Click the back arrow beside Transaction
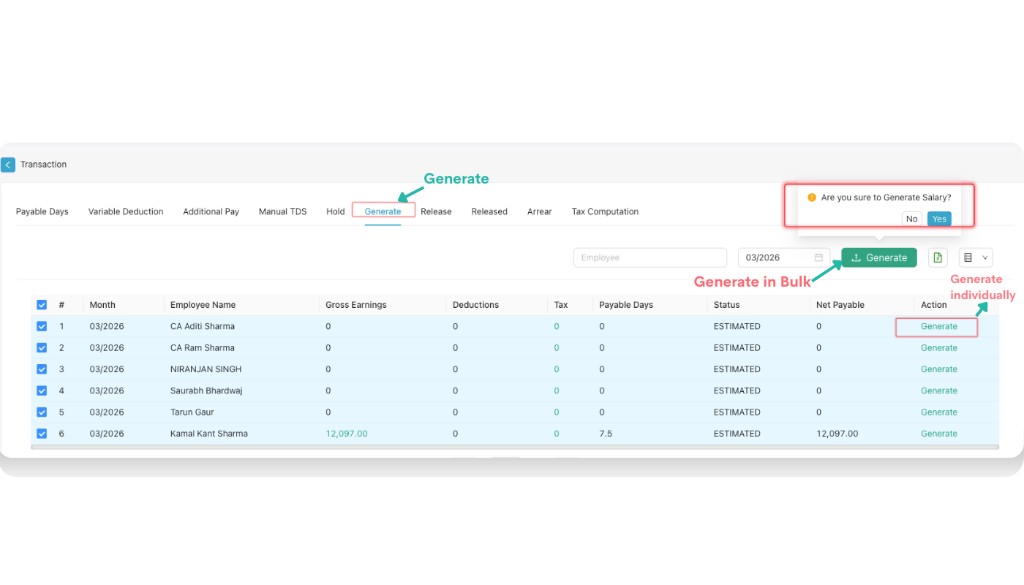 pyautogui.click(x=8, y=164)
